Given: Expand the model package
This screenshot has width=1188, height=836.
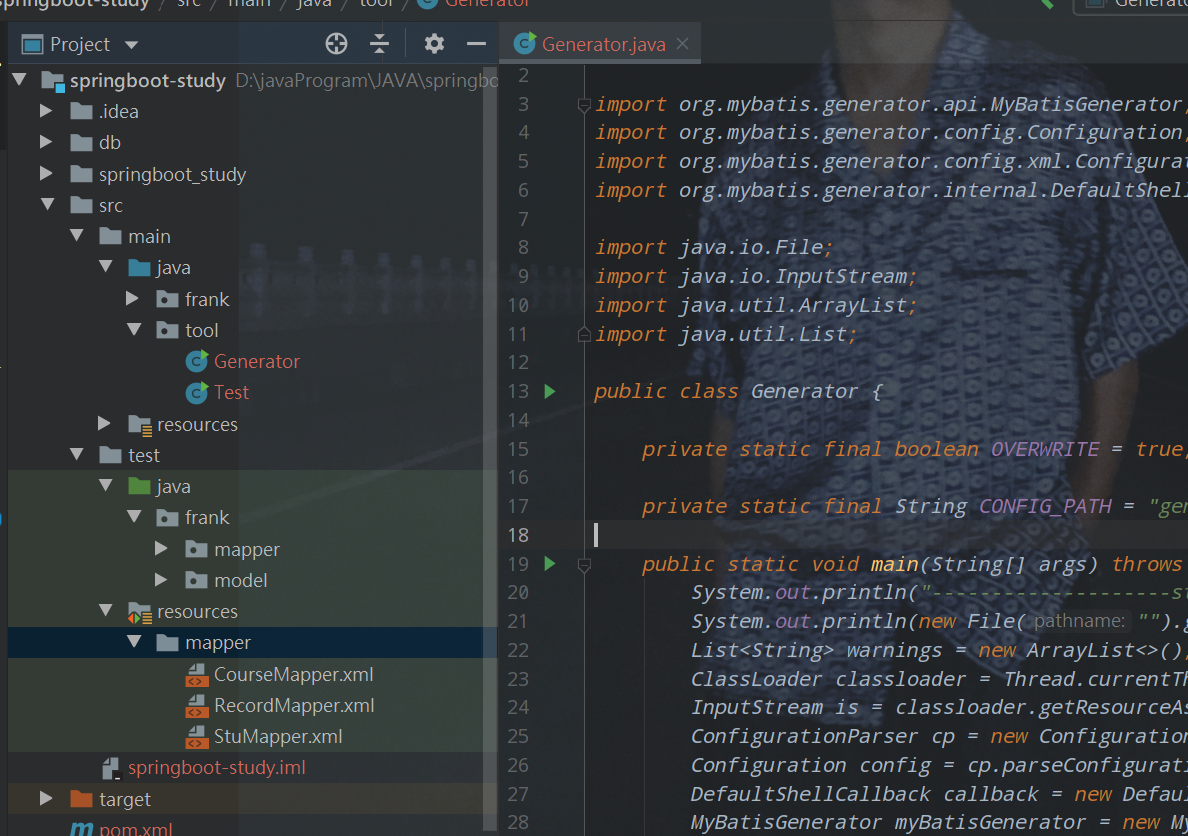Looking at the screenshot, I should coord(161,580).
